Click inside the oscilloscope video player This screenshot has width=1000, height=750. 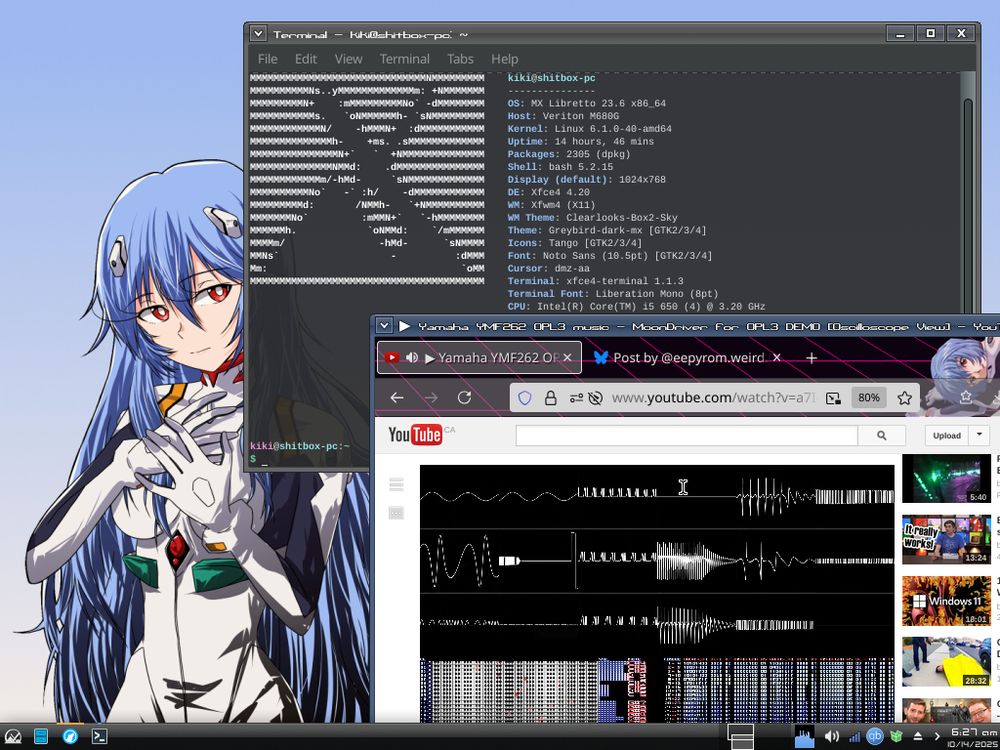pos(657,593)
